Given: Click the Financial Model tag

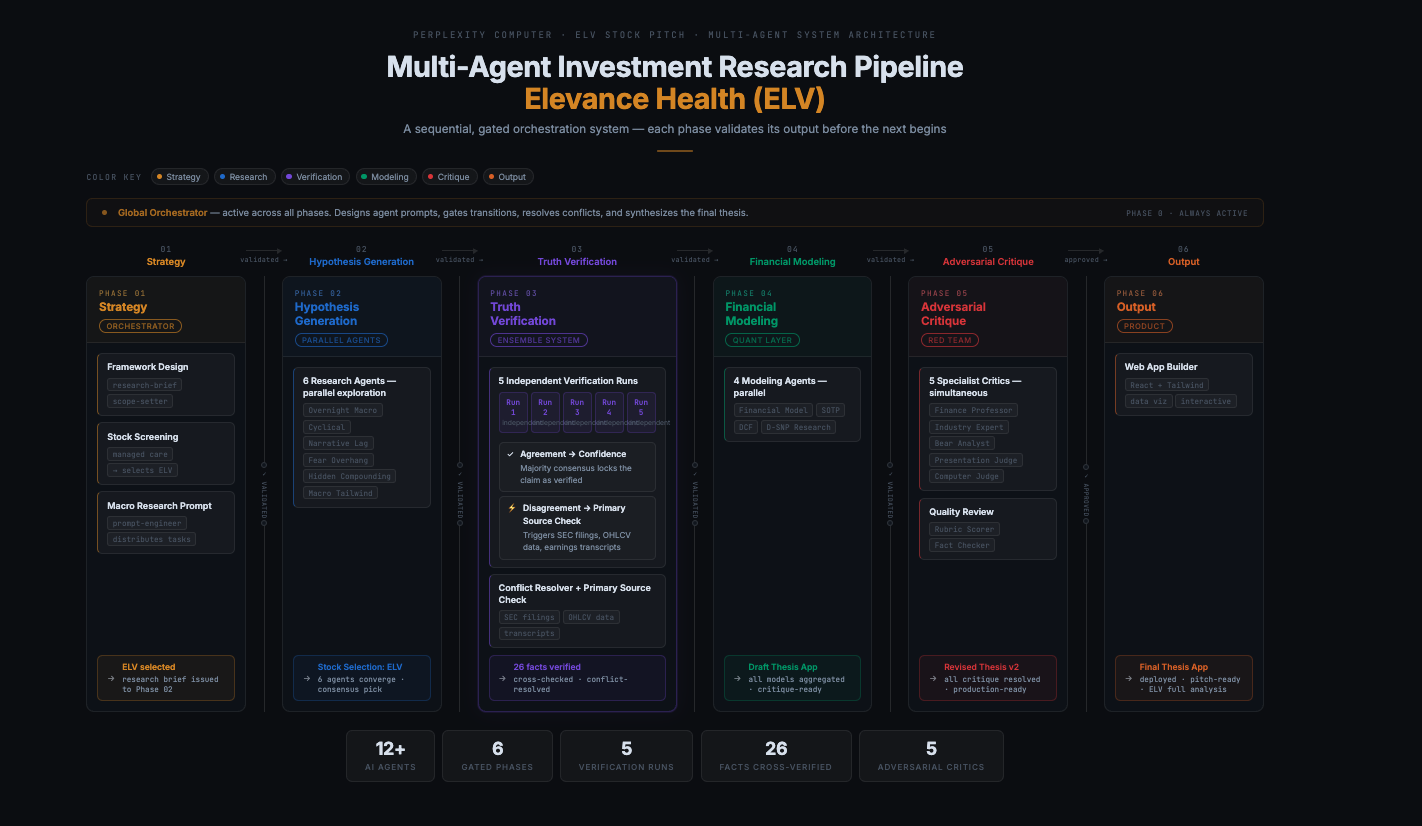Looking at the screenshot, I should (x=773, y=411).
